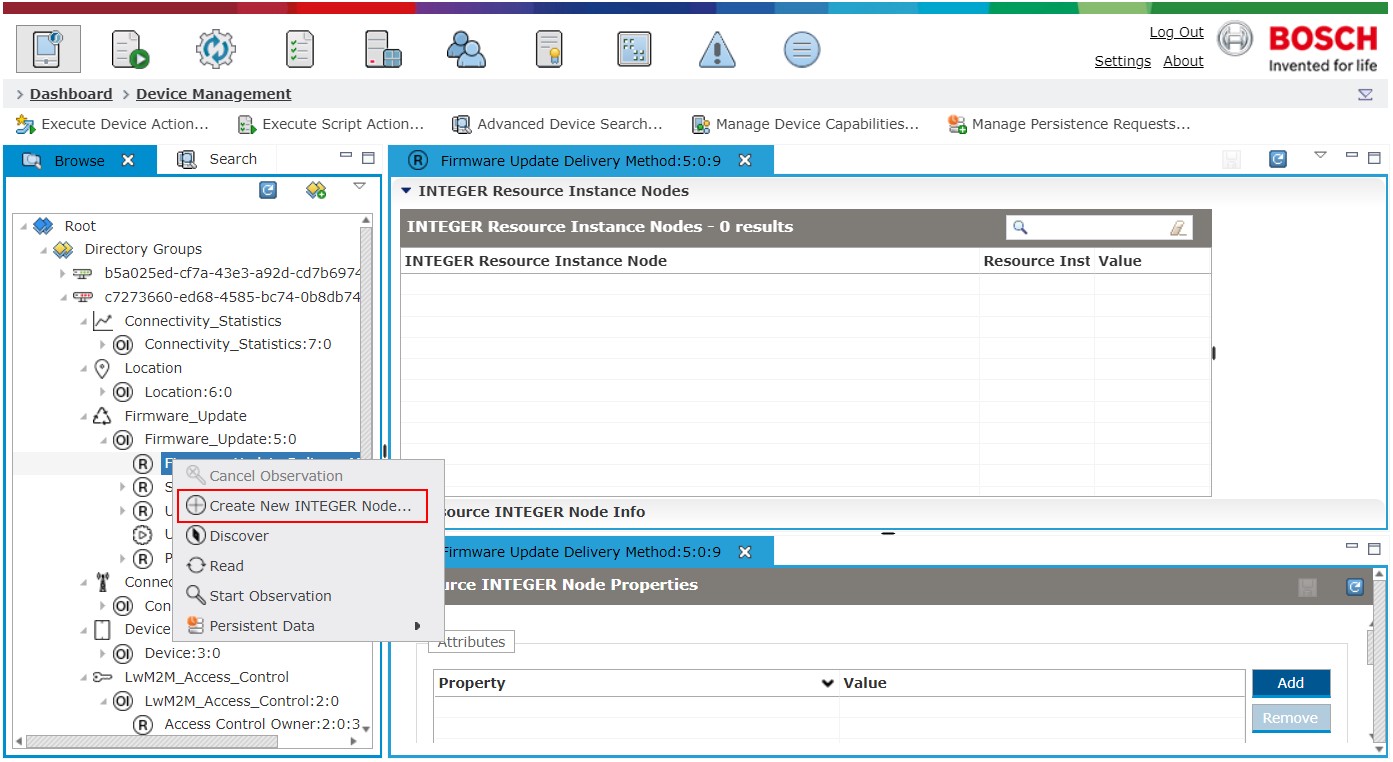1393x762 pixels.
Task: Open the certificate document toolbar icon
Action: 549,48
